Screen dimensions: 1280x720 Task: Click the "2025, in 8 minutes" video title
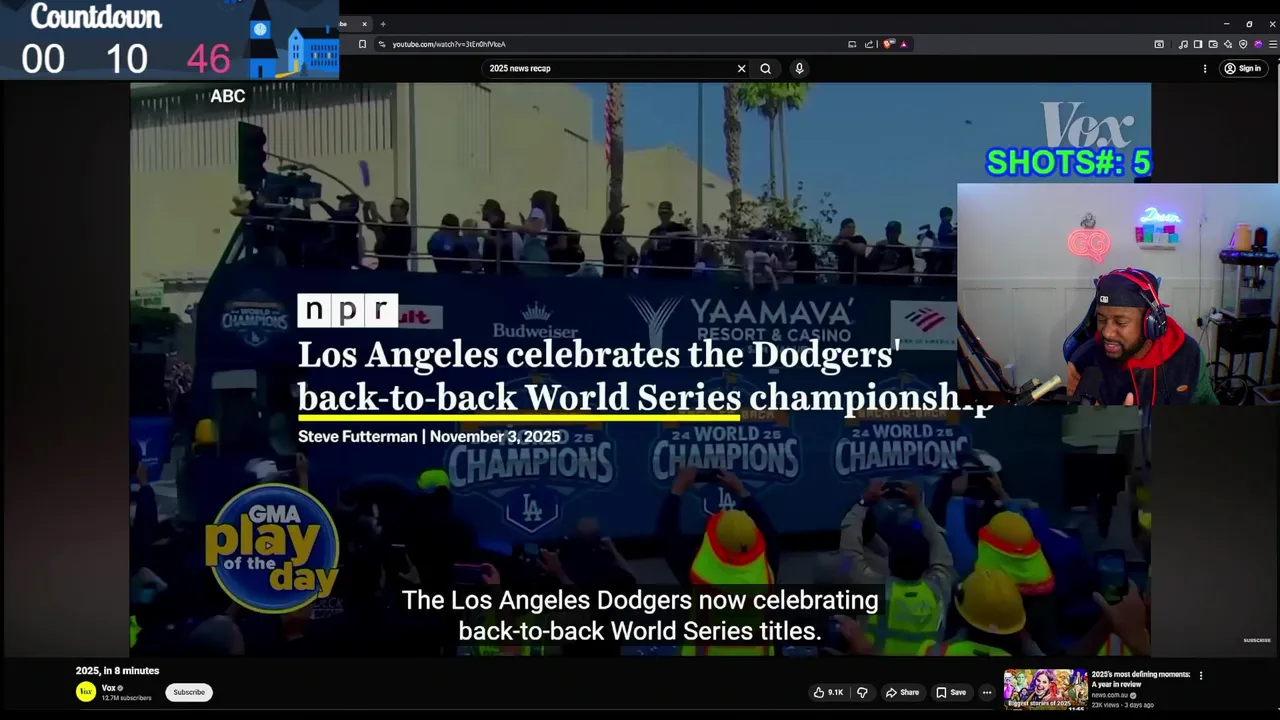pos(117,671)
